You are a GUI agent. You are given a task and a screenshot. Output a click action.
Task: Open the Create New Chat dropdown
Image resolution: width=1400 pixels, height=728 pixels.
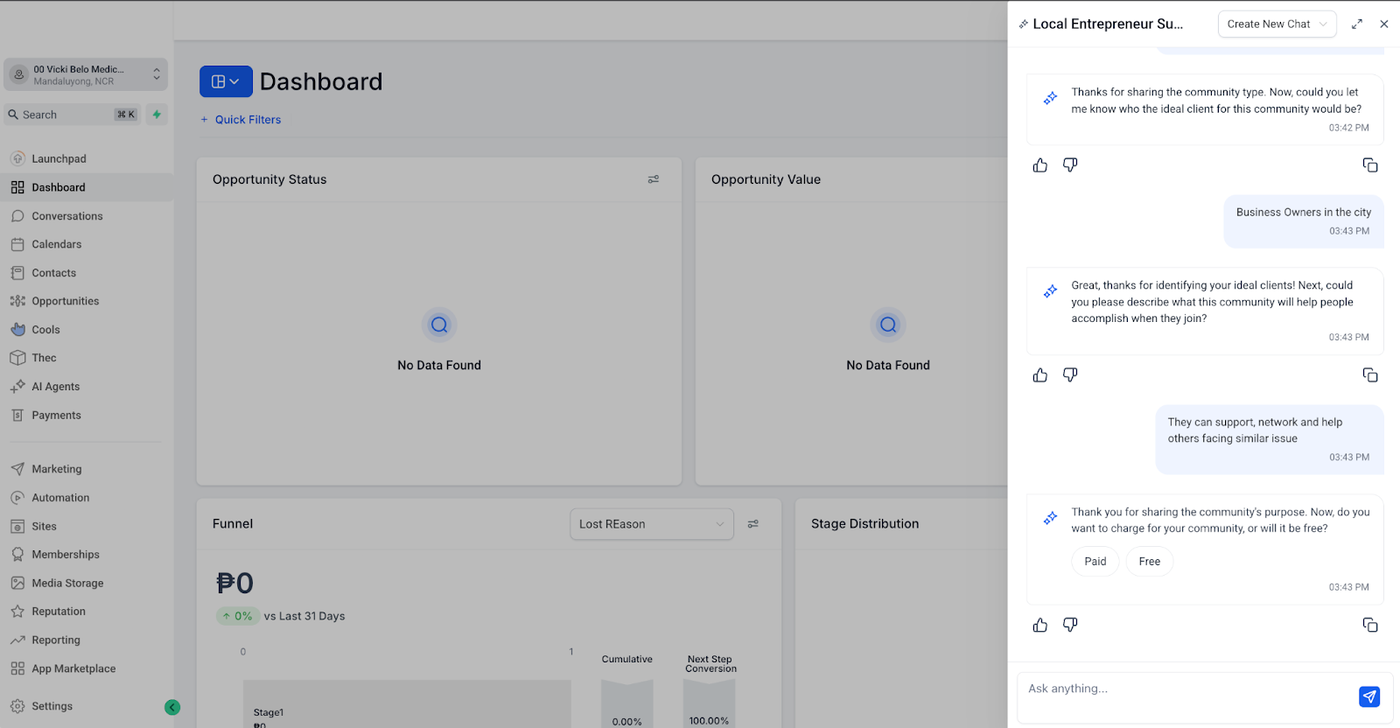[1277, 24]
